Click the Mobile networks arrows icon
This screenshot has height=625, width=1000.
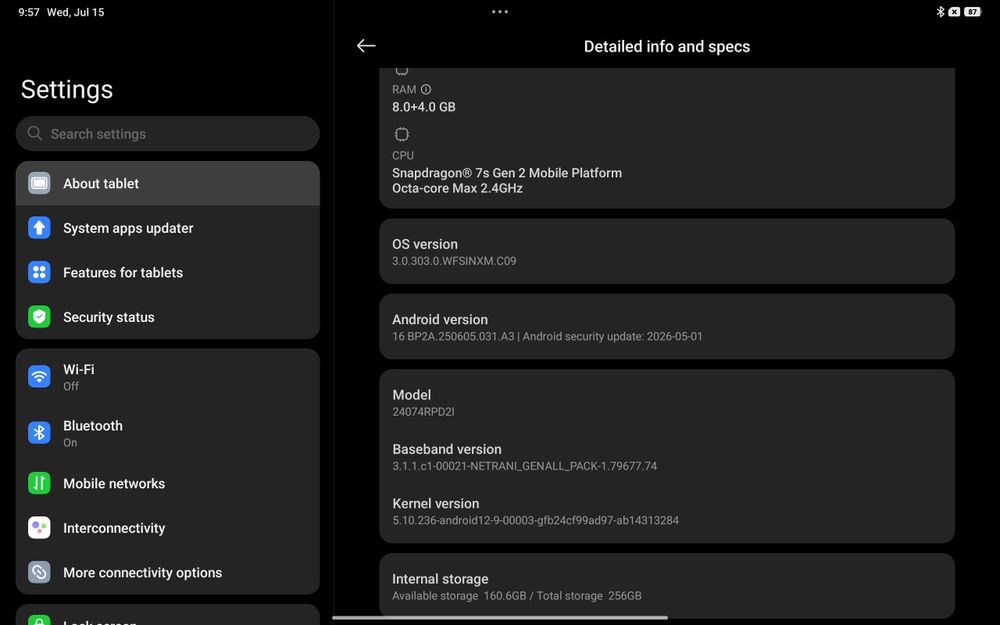pyautogui.click(x=39, y=483)
